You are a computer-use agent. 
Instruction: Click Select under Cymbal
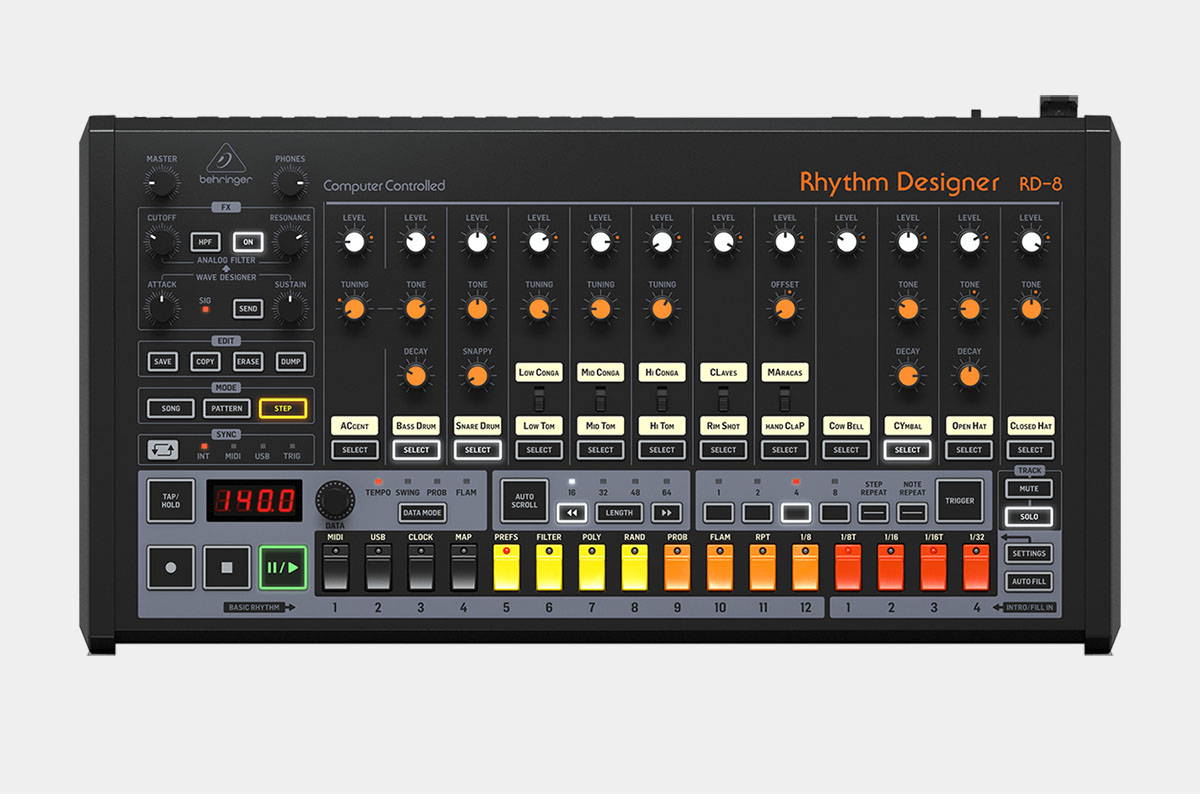(x=908, y=450)
